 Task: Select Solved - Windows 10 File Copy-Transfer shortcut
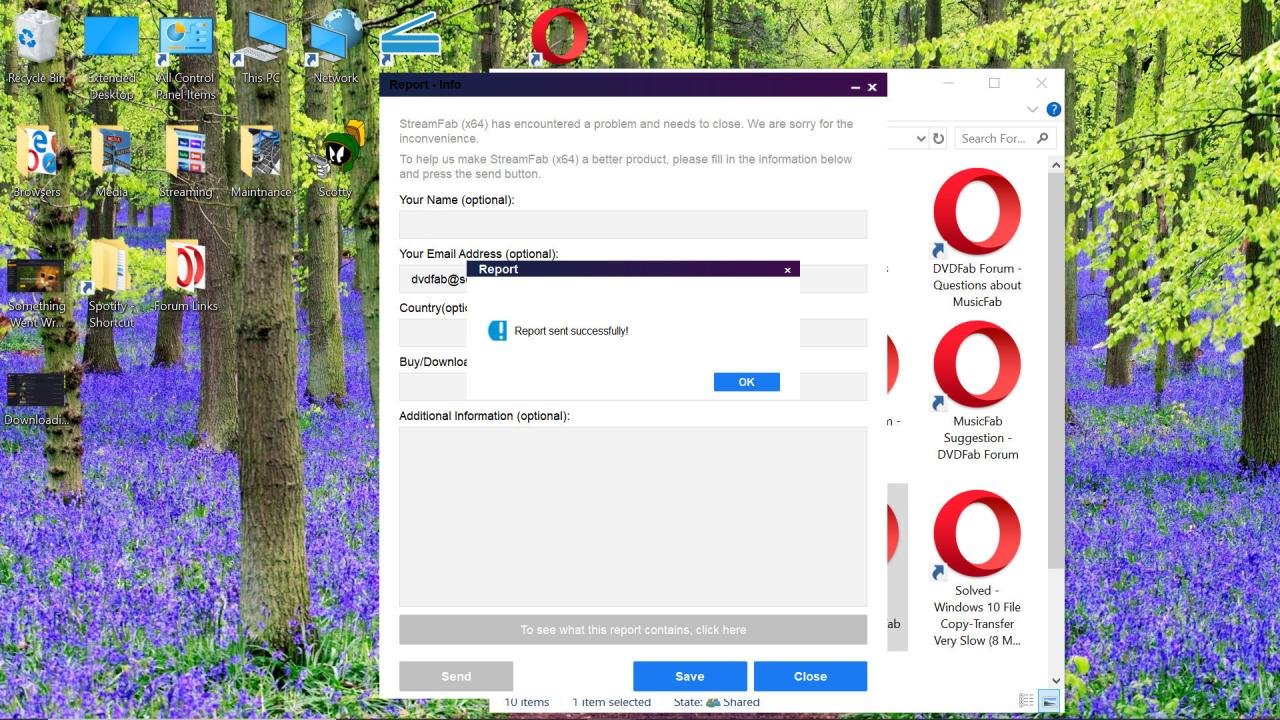click(x=977, y=569)
